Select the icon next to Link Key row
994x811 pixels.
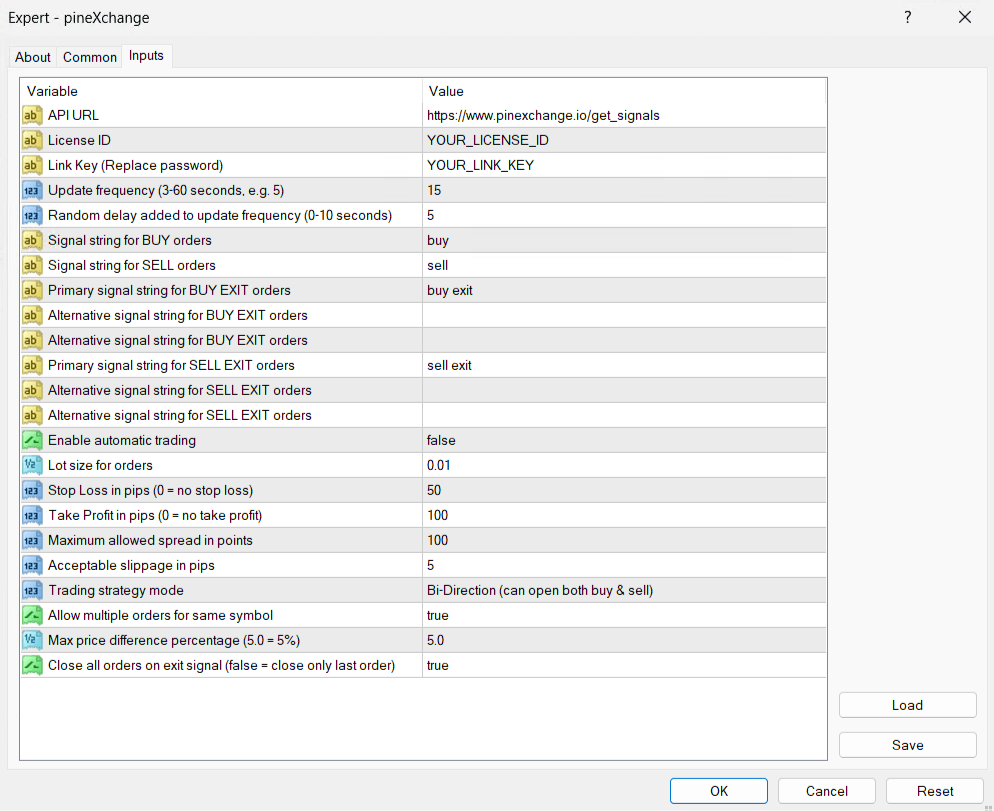[32, 165]
